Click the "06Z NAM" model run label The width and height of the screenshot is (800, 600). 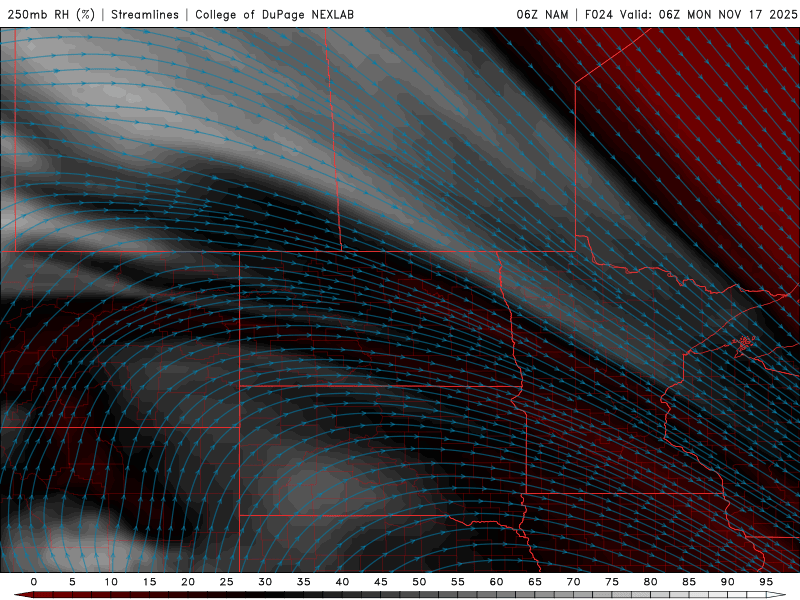click(542, 14)
